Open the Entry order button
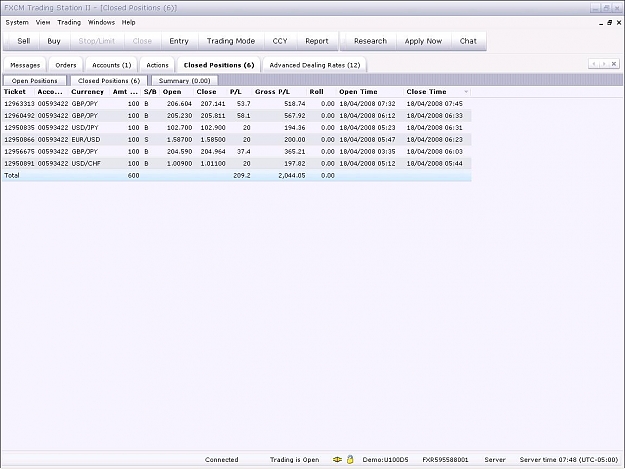 [179, 41]
